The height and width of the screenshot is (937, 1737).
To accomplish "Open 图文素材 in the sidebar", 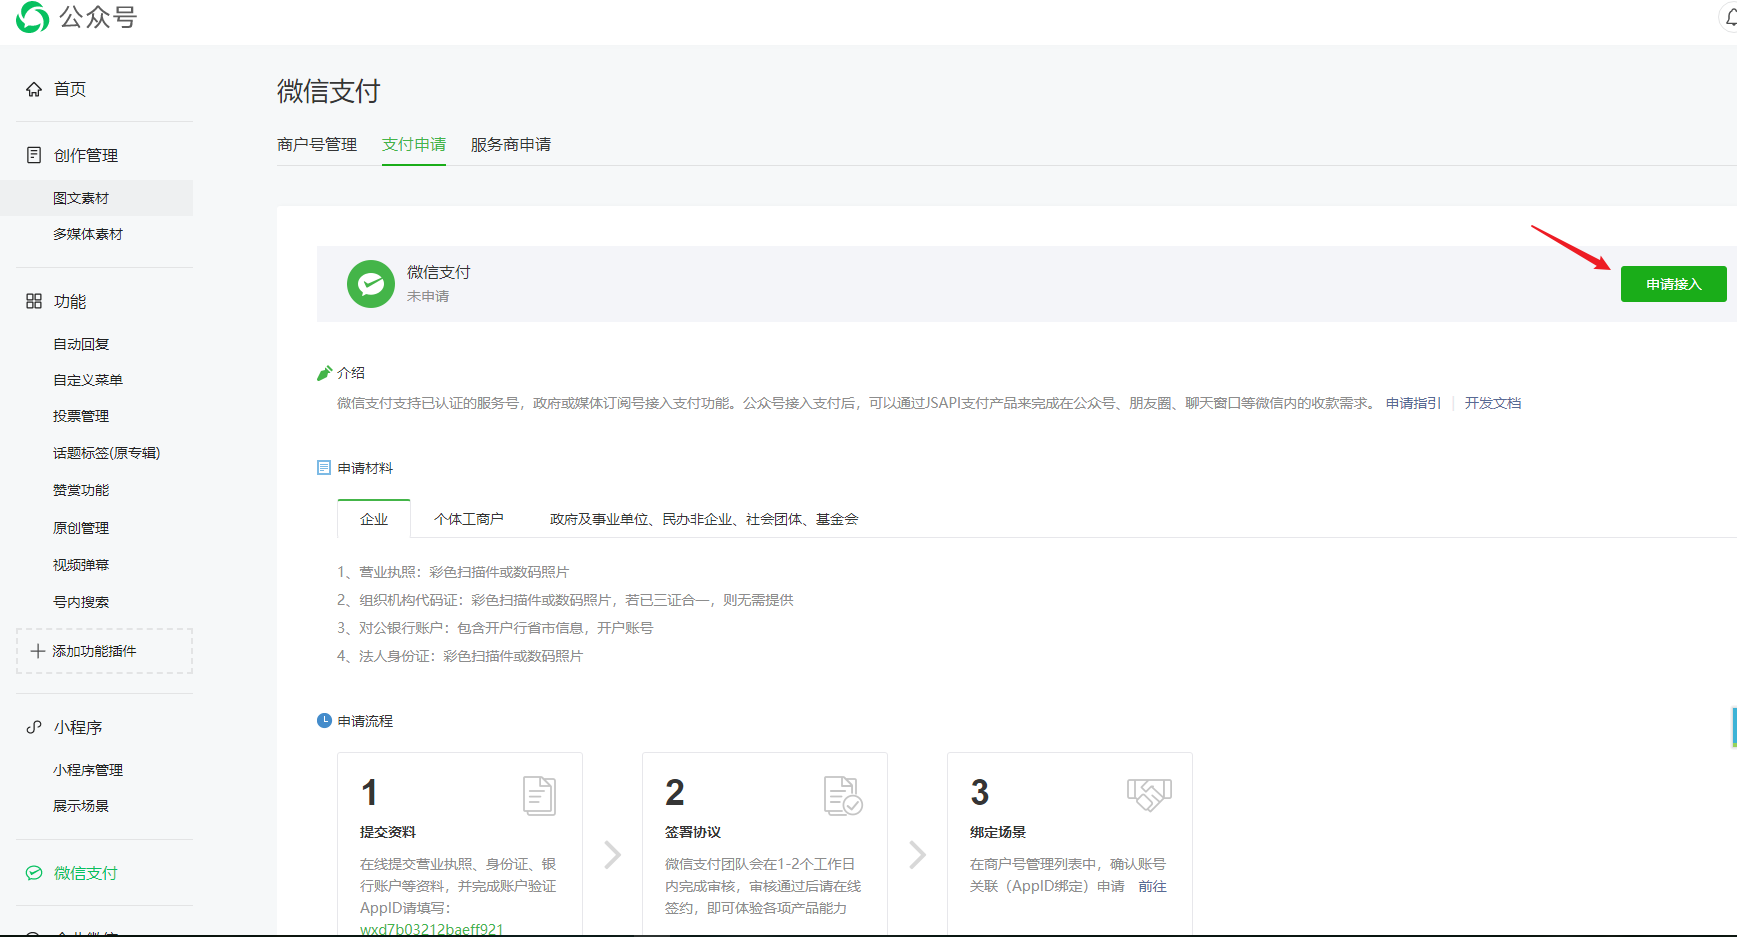I will click(81, 198).
